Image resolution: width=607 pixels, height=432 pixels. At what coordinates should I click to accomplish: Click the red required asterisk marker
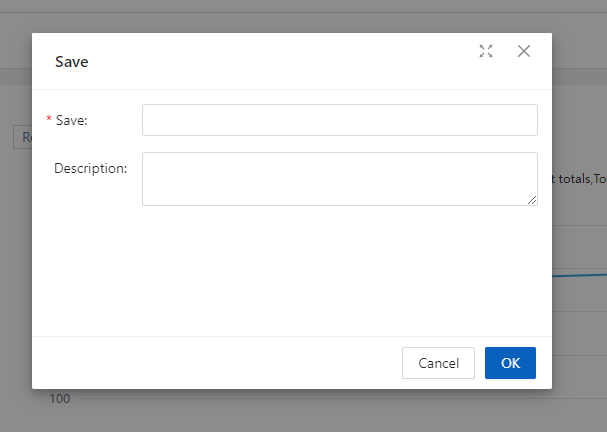pos(49,120)
